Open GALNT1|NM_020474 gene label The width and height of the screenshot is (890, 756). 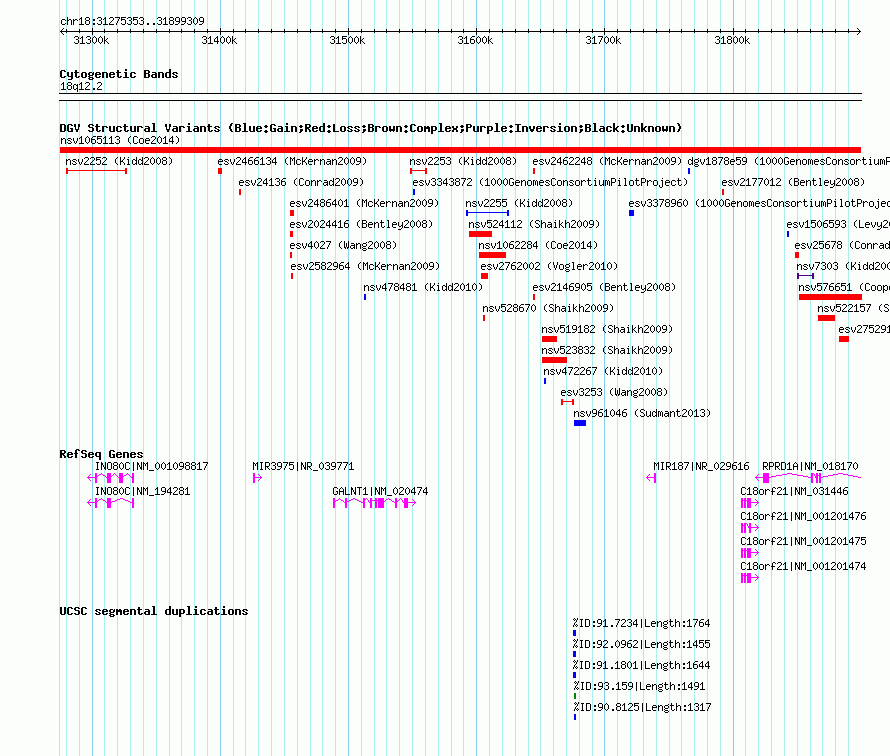click(380, 492)
